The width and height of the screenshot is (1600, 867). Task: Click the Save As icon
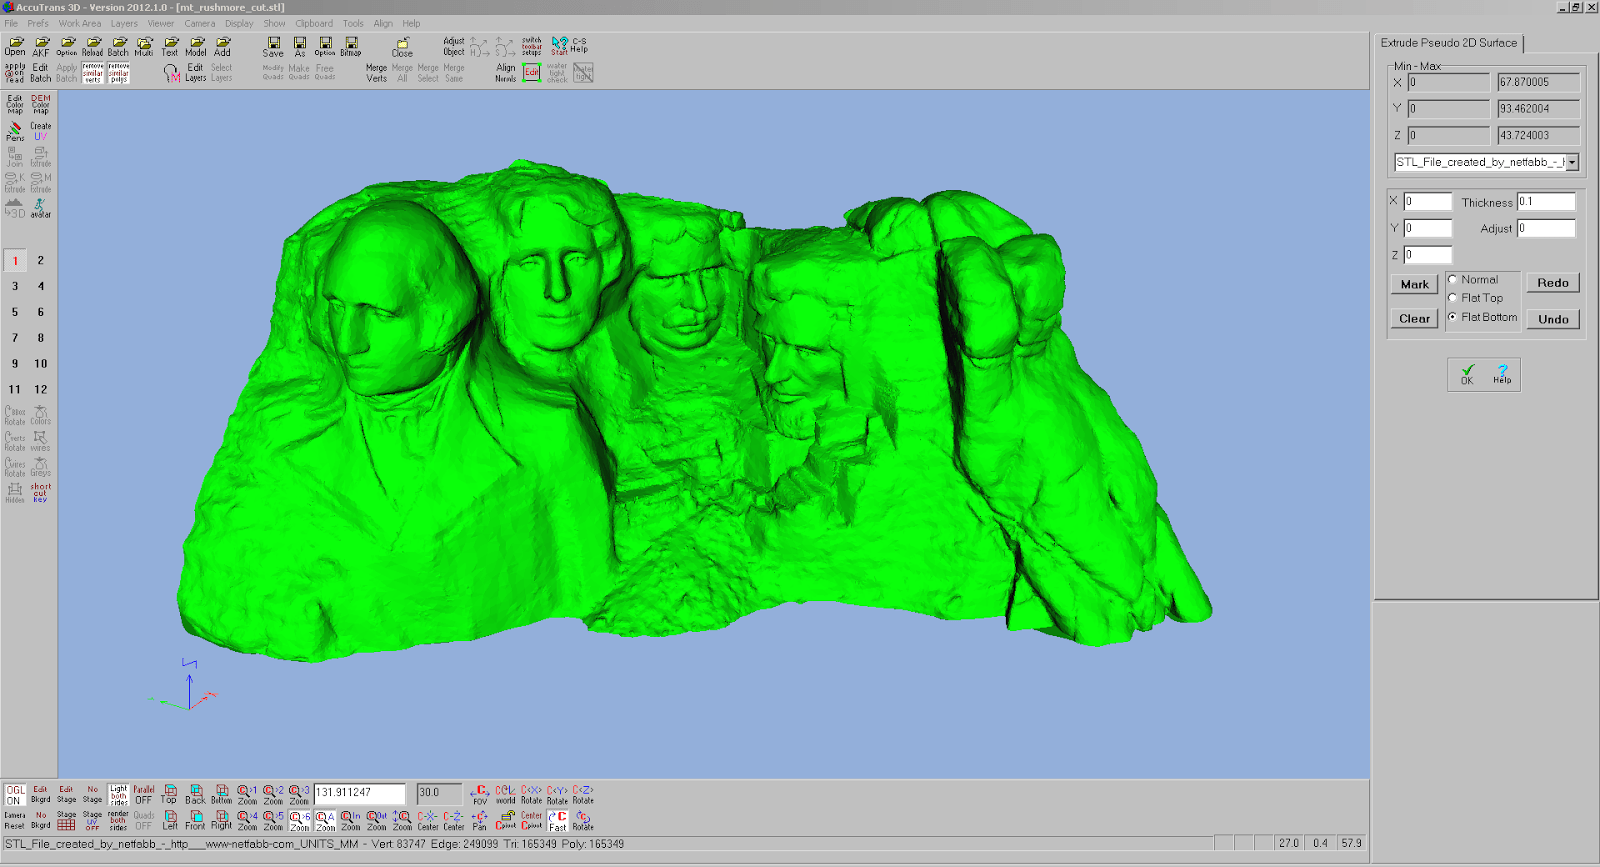[x=300, y=47]
